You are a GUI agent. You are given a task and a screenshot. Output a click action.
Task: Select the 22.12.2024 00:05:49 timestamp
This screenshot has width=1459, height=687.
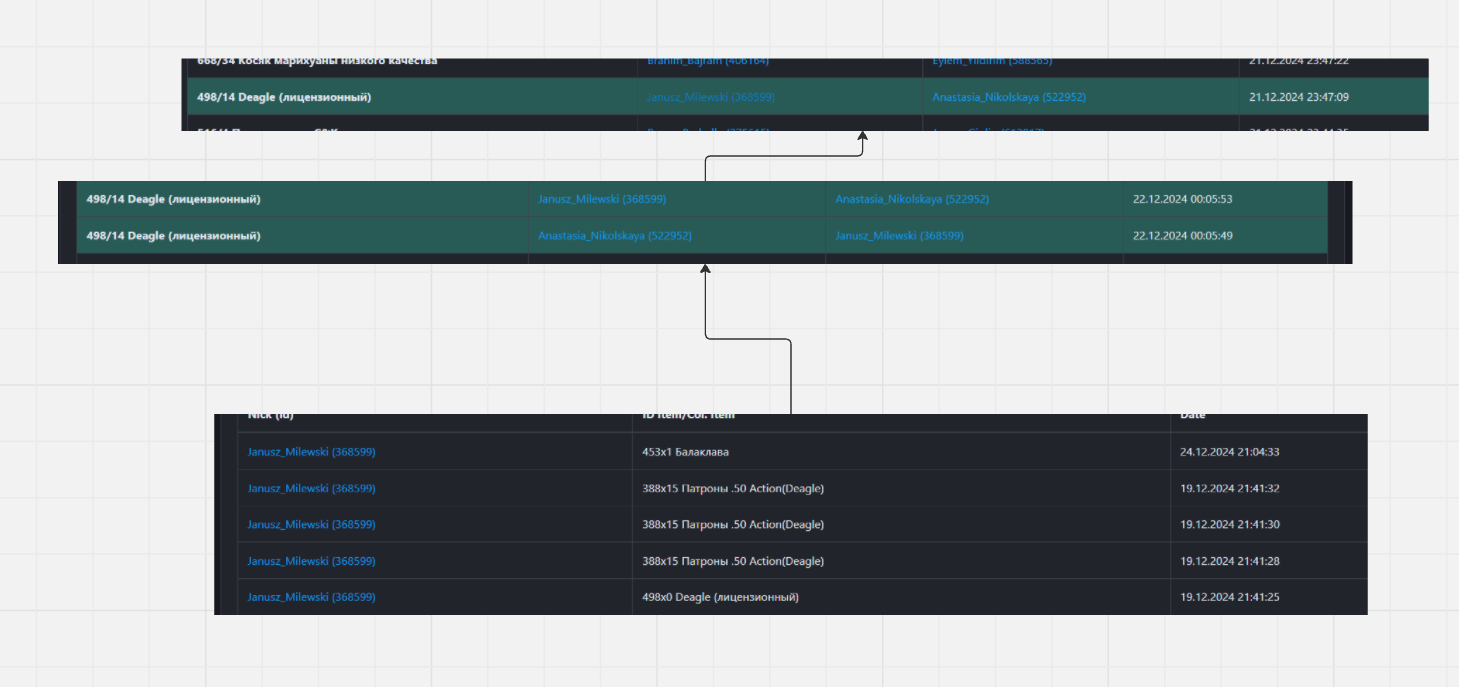tap(1182, 236)
